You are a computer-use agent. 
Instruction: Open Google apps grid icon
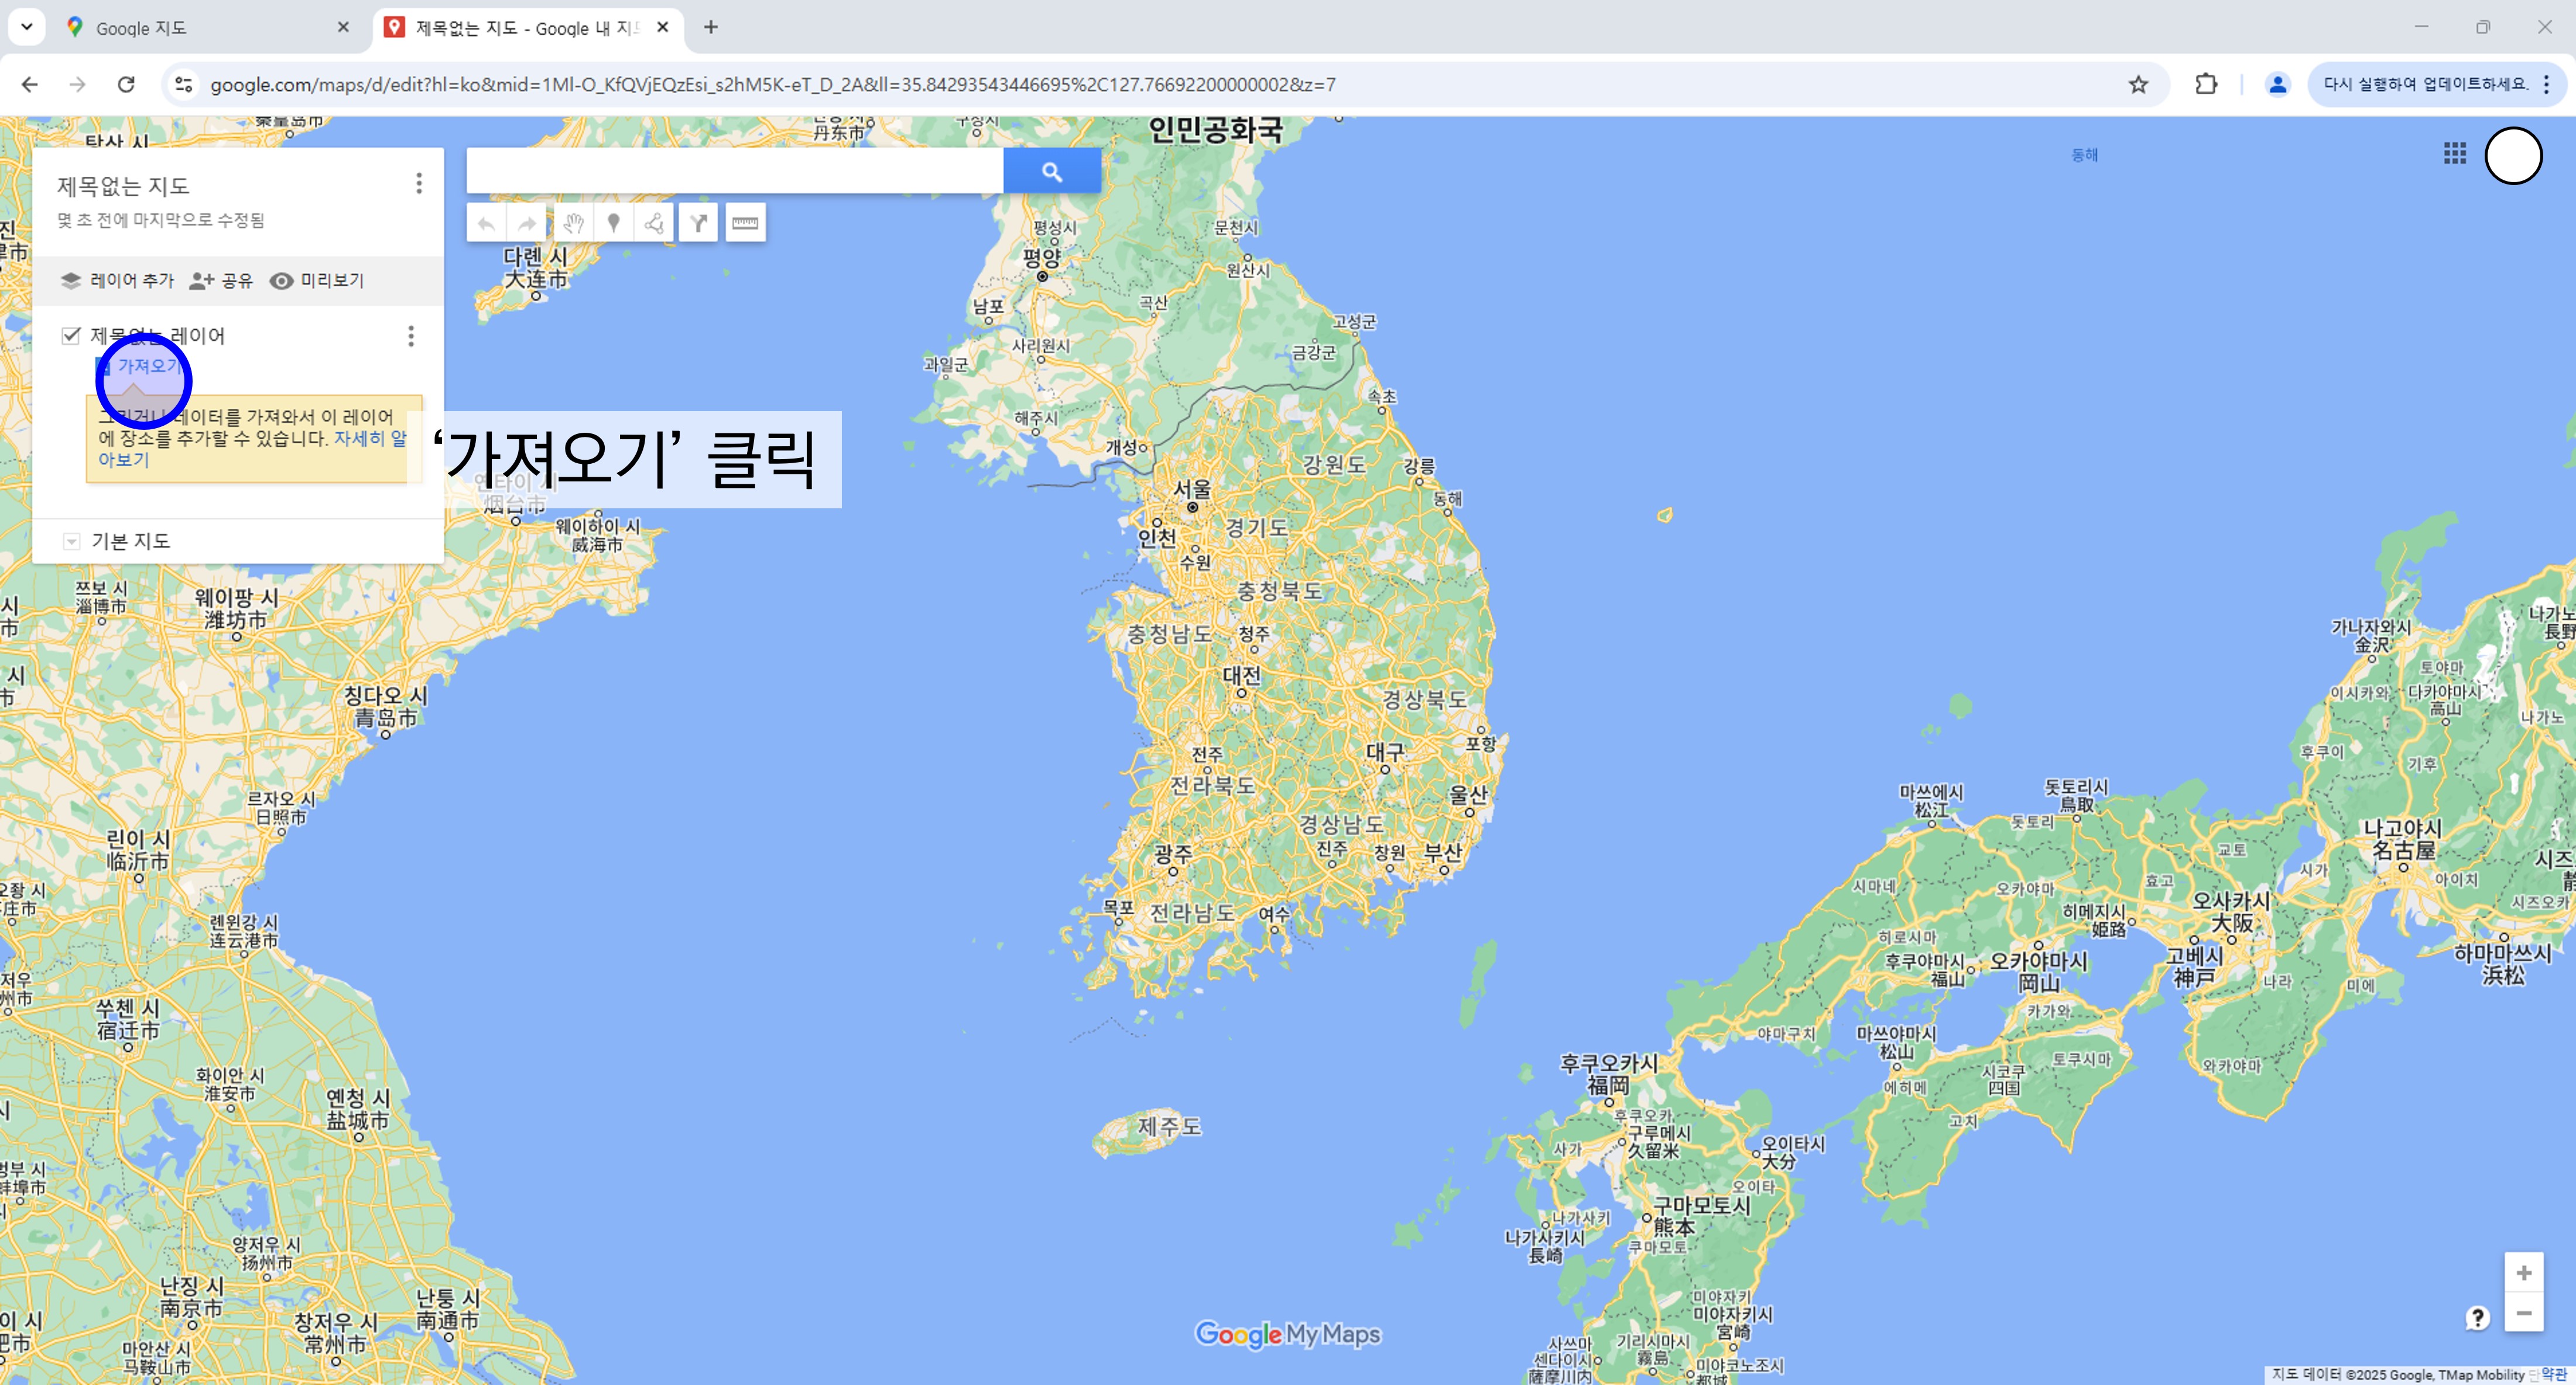tap(2454, 154)
